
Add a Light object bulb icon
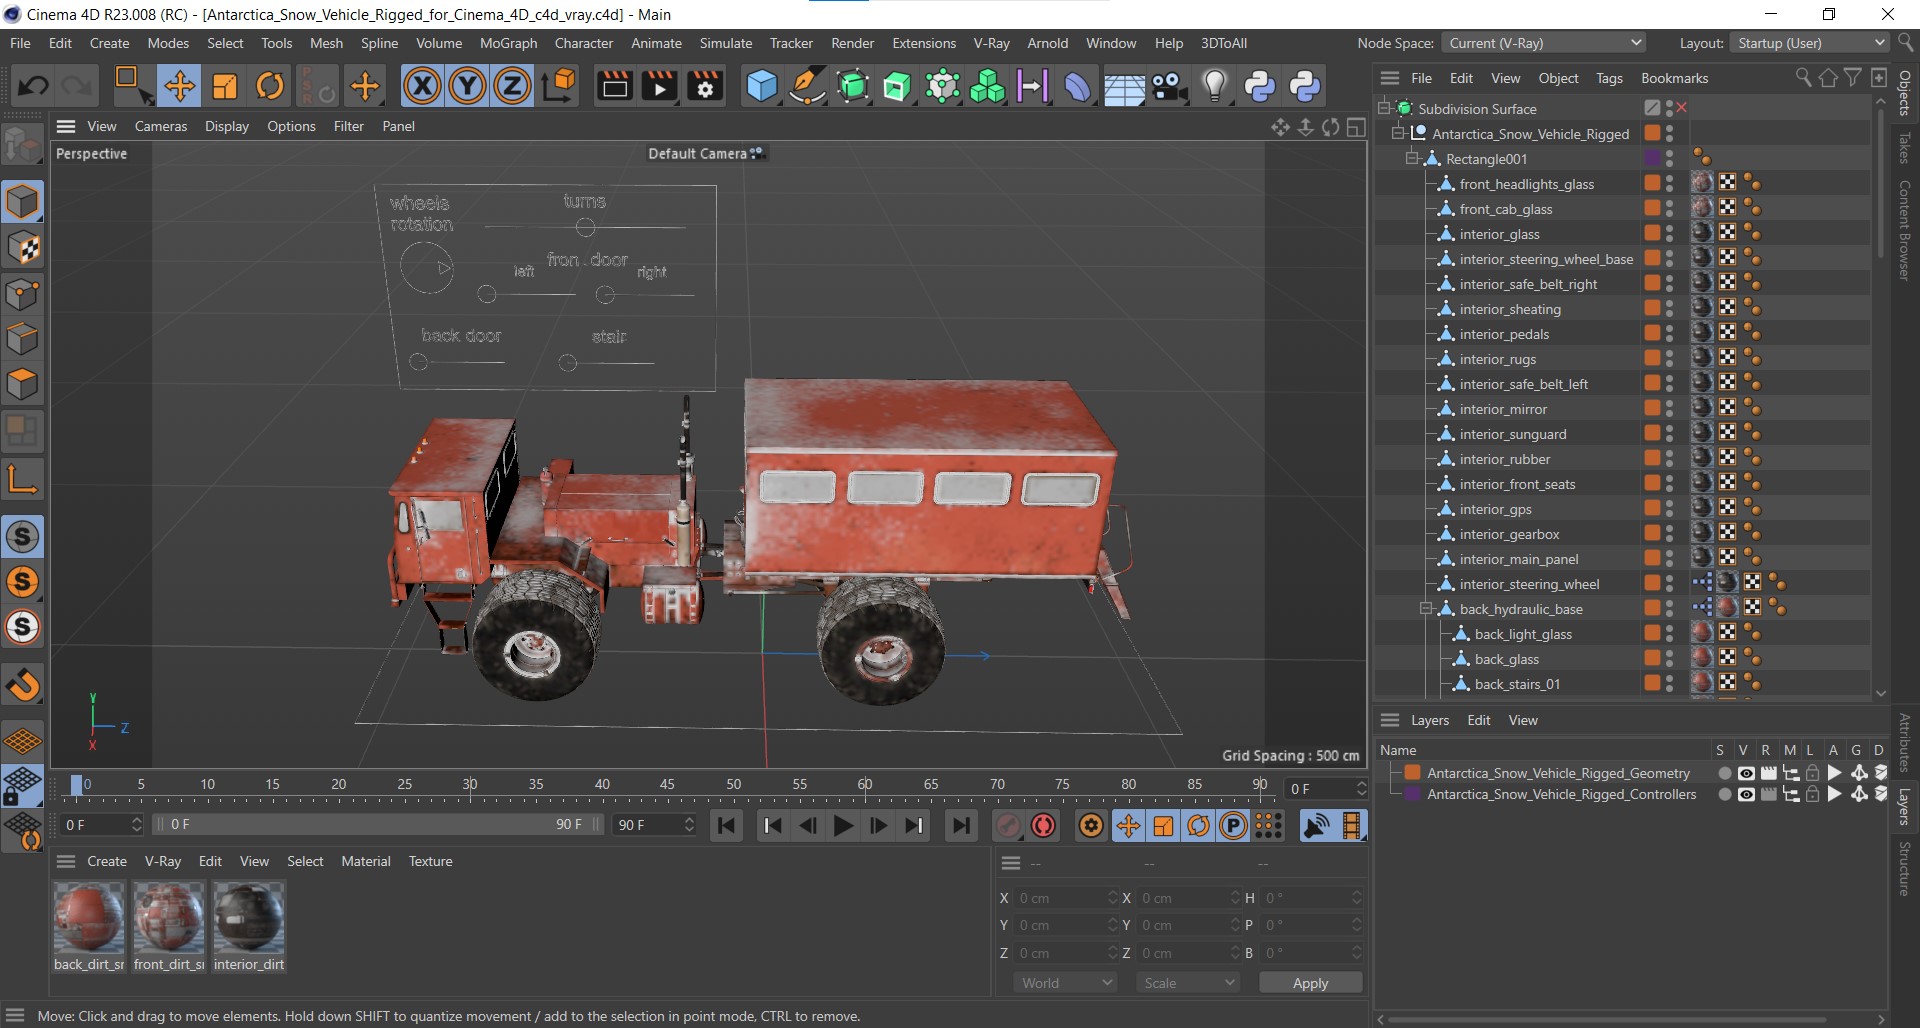(1214, 86)
